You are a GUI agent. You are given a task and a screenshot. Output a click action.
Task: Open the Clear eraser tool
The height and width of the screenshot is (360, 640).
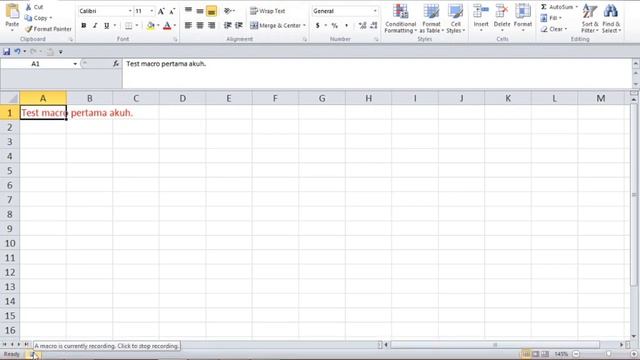pyautogui.click(x=554, y=29)
